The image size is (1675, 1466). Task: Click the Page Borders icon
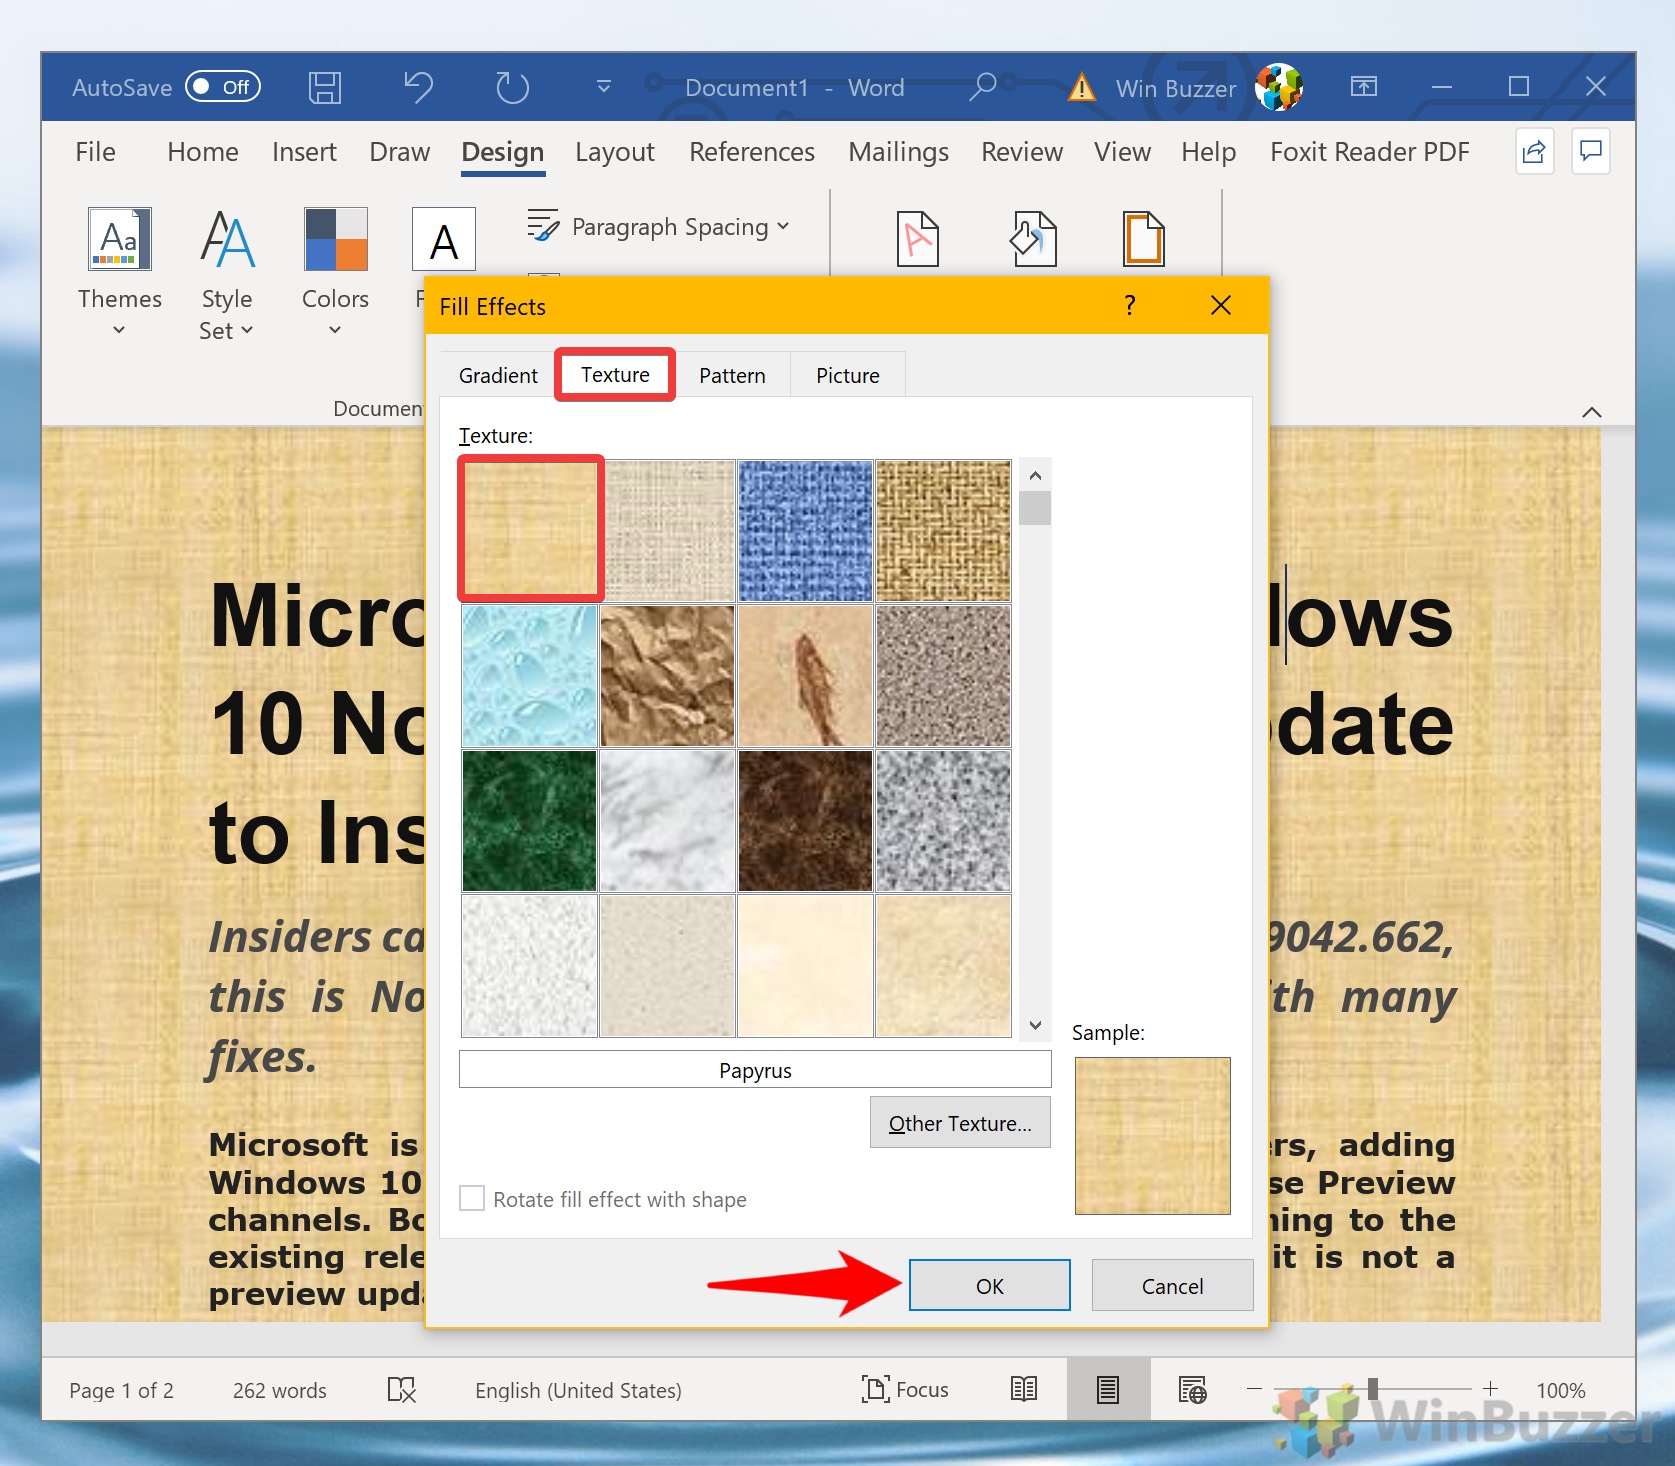coord(1143,238)
